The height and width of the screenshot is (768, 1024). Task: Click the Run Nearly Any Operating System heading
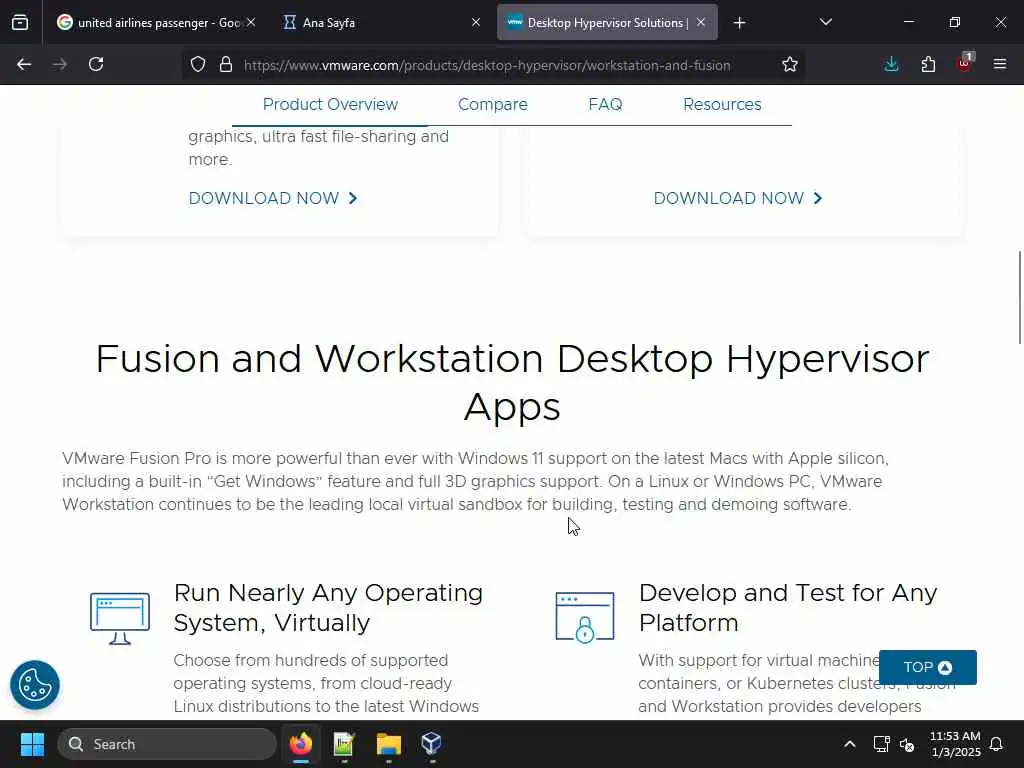coord(328,607)
